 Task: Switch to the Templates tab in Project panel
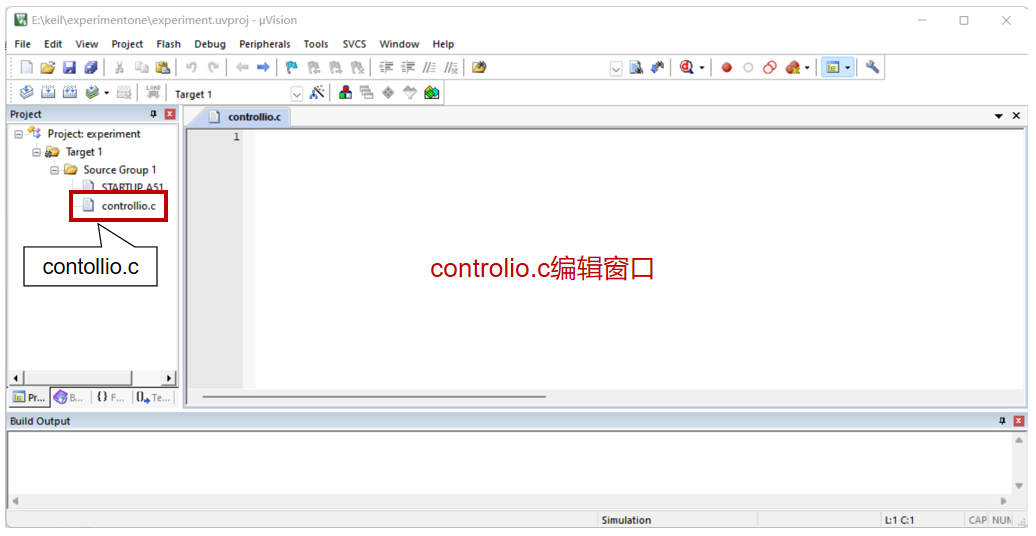point(153,397)
